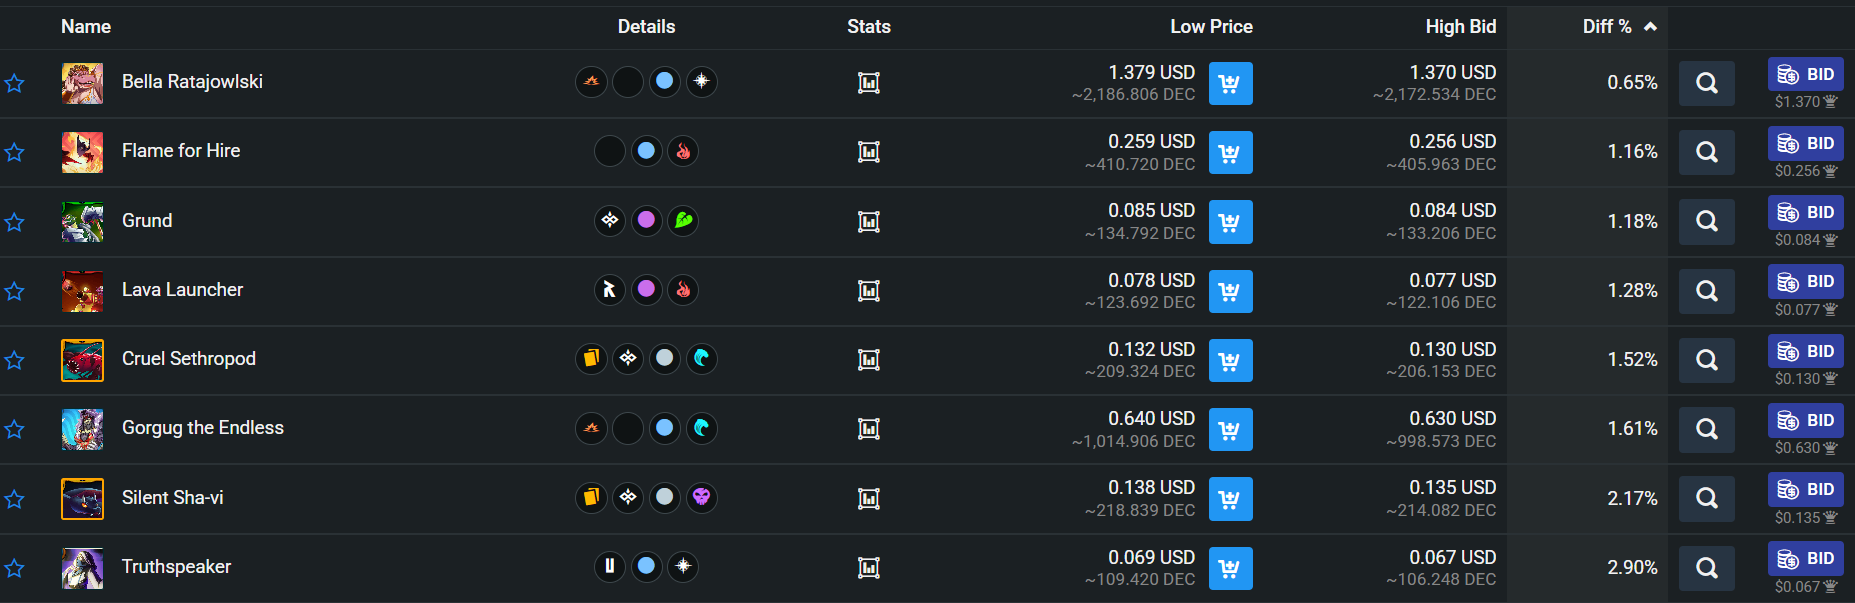Favorite Bella Ratajowlski with the star
This screenshot has width=1855, height=603.
(15, 84)
